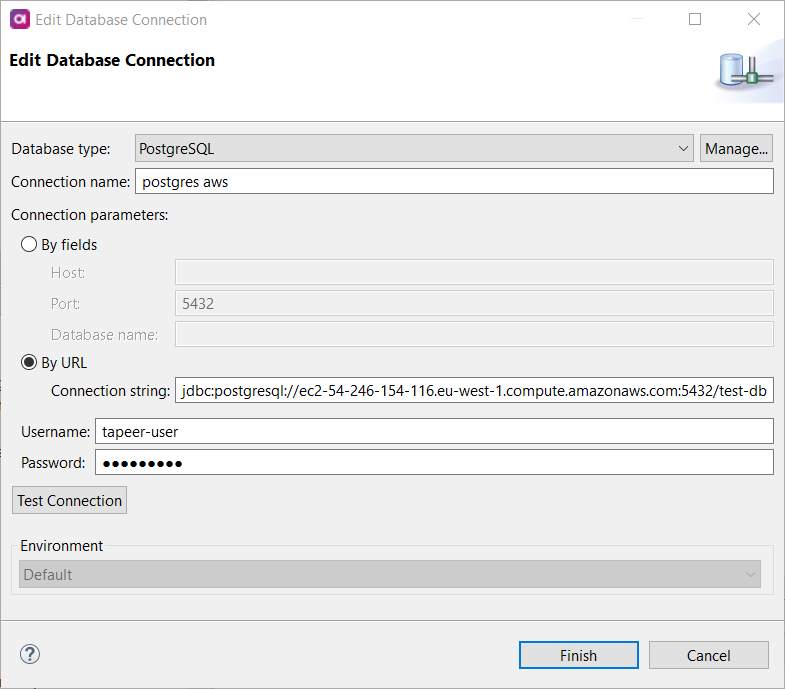Click the Username field containing tapeer-user
The image size is (785, 689).
[x=434, y=431]
